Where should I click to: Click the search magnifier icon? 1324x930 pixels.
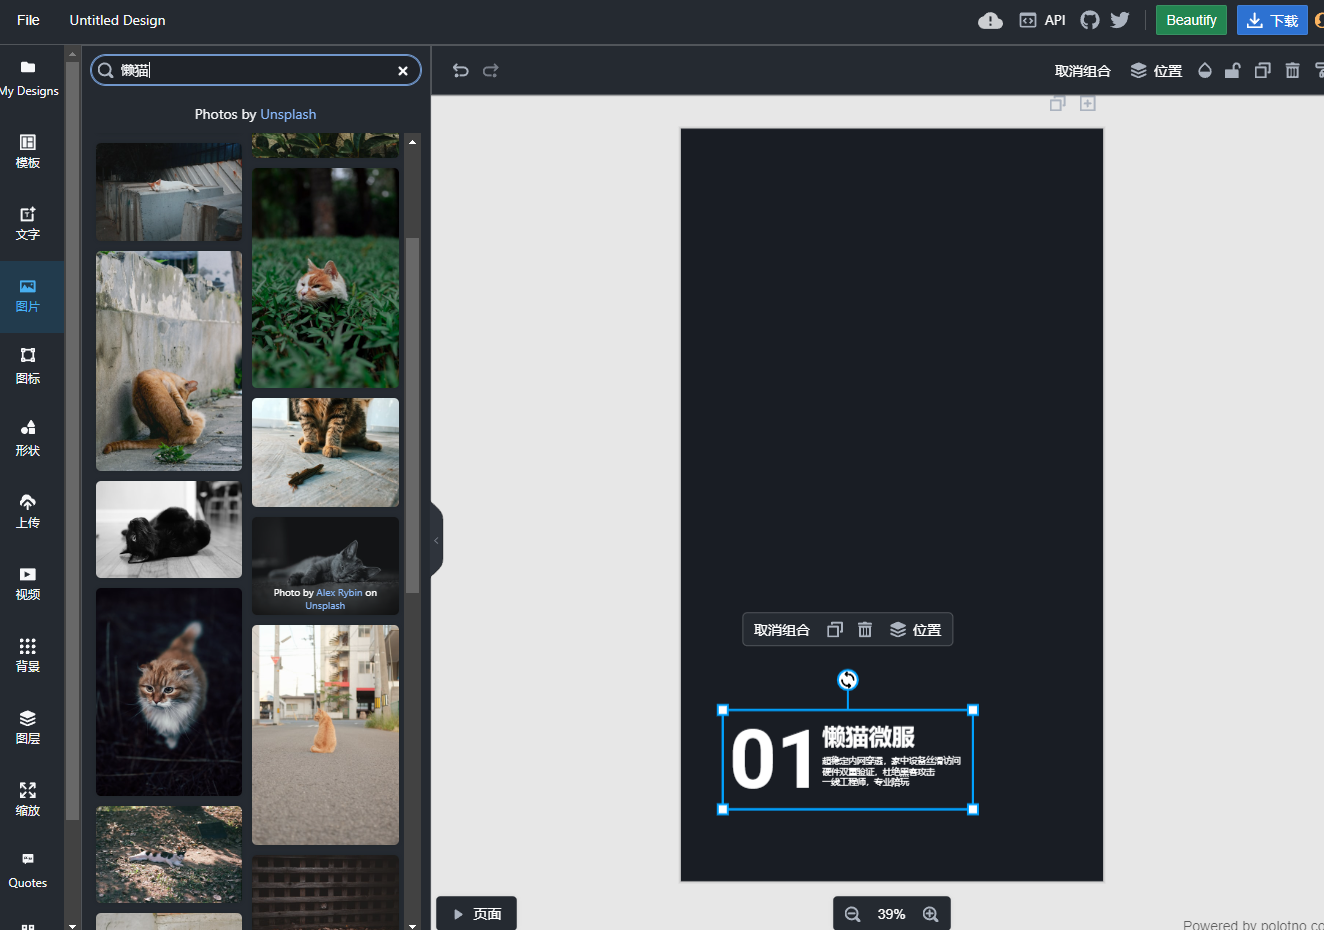[105, 70]
